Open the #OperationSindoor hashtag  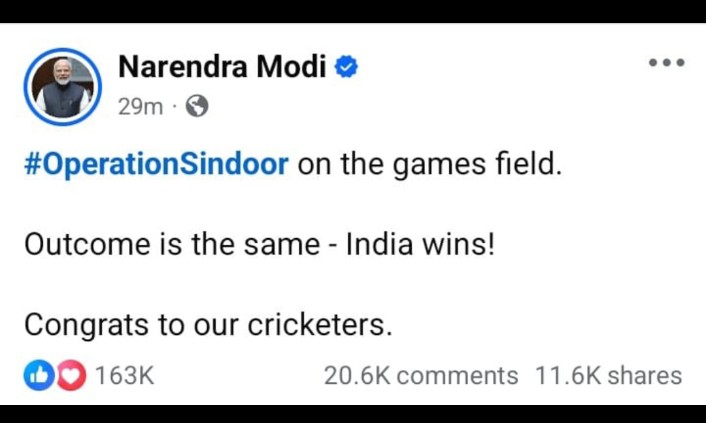156,163
